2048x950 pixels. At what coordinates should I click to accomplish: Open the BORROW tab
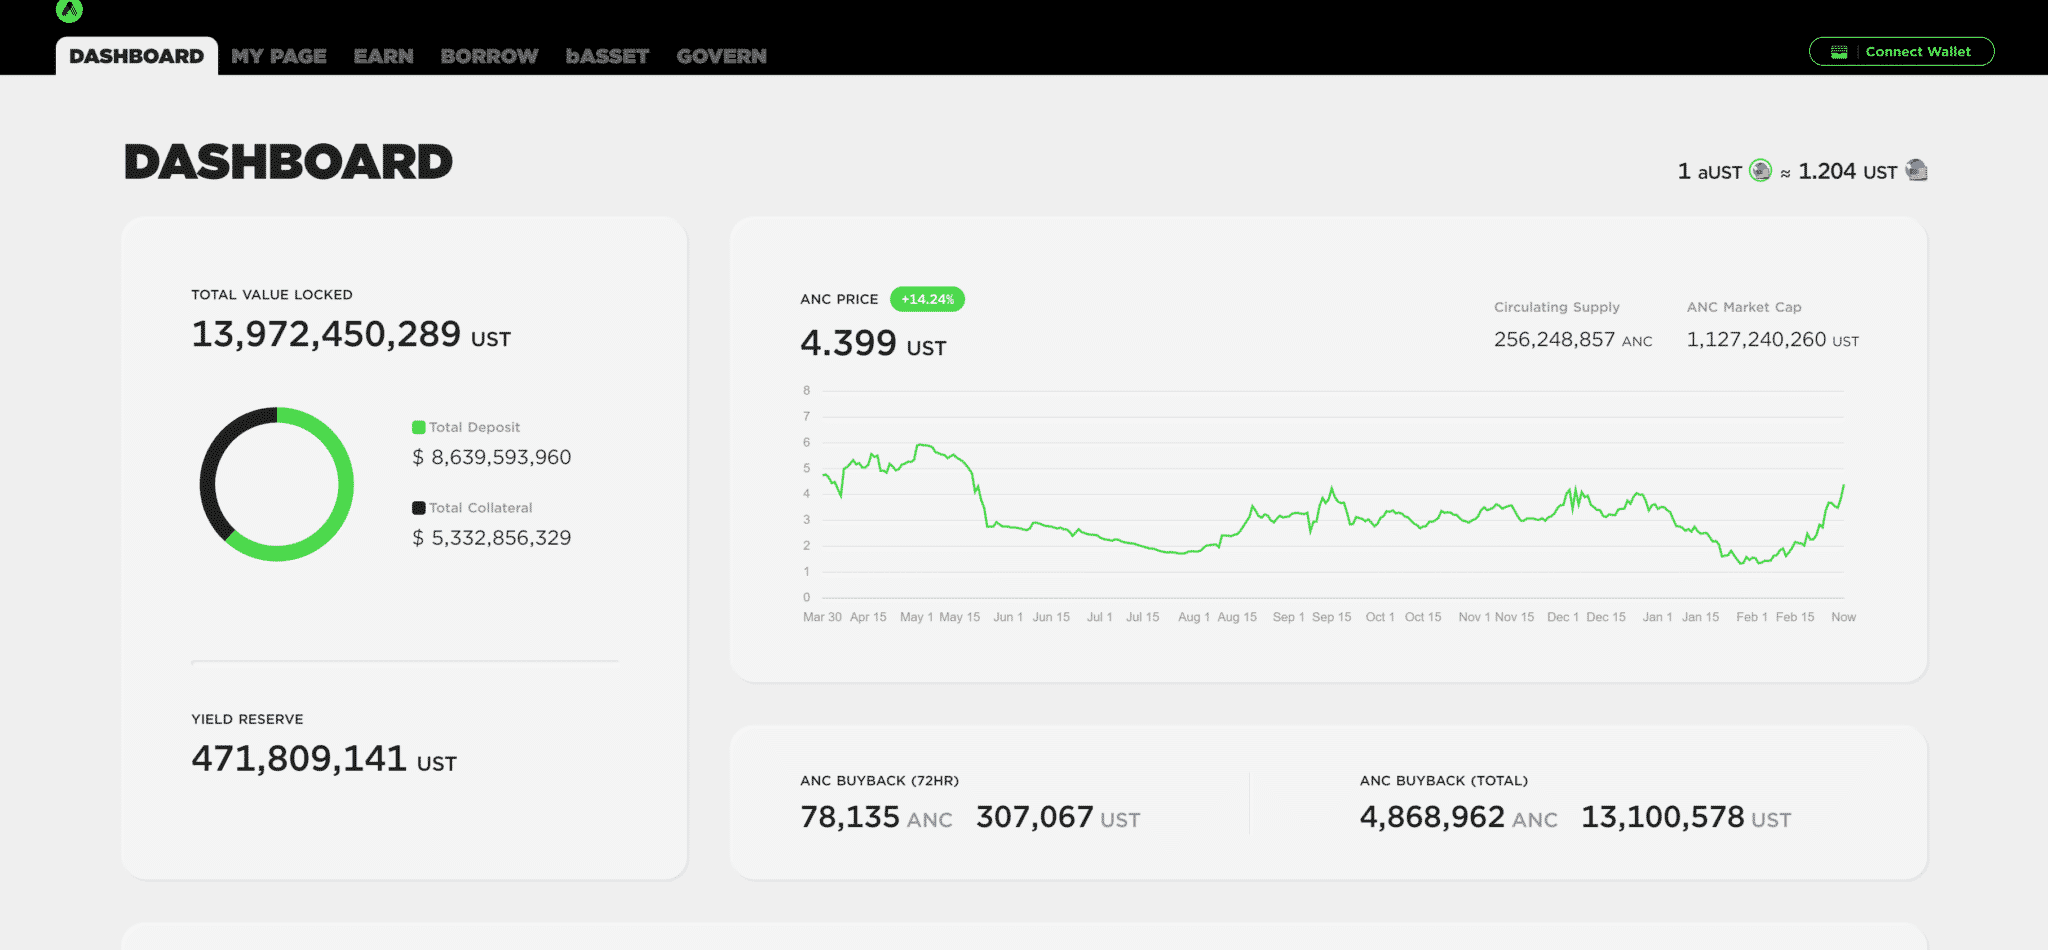tap(489, 56)
